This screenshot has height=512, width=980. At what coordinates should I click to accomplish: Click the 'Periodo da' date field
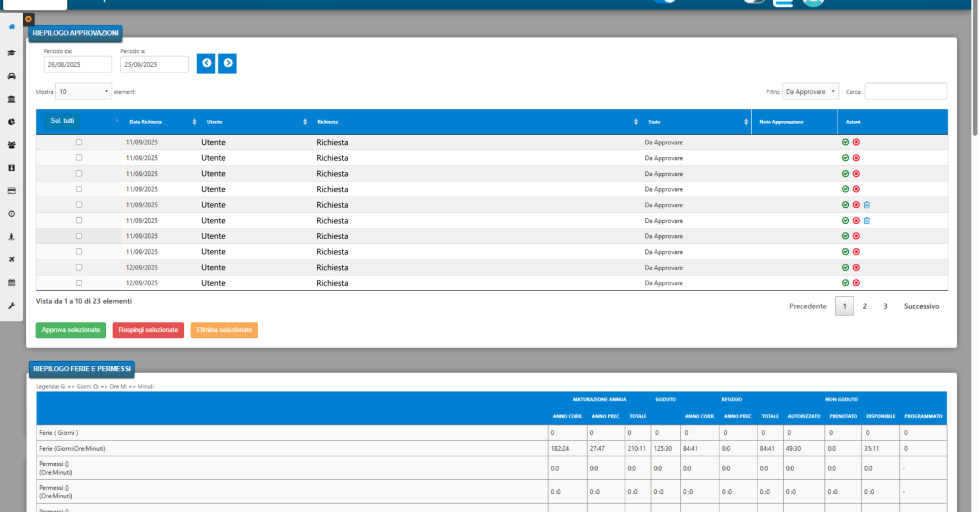78,64
